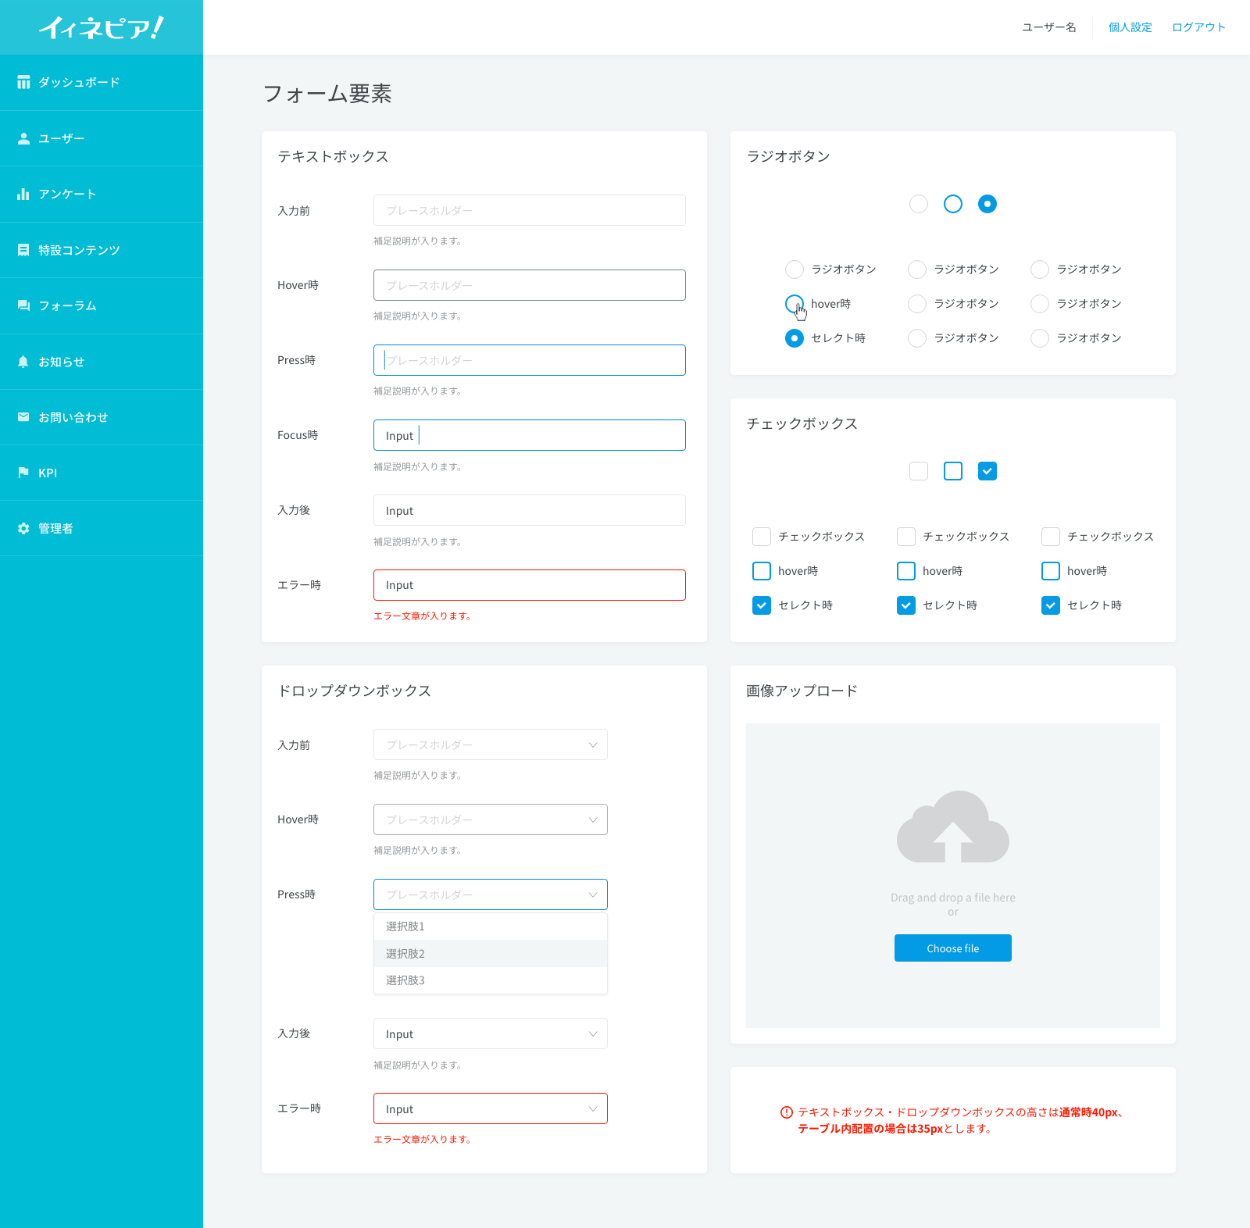Click the Choose file button
Screen dimensions: 1250x1228
(x=952, y=948)
